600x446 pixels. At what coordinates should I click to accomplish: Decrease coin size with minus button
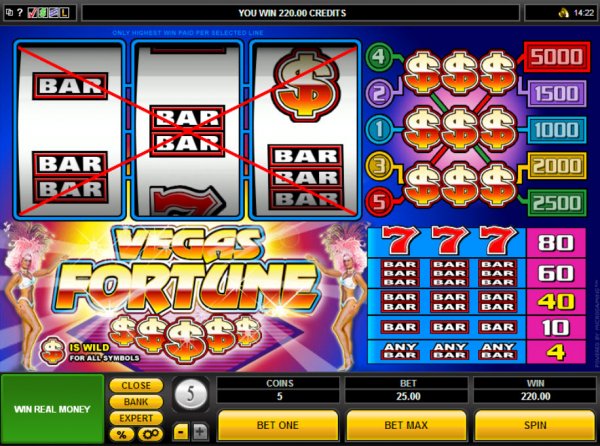pos(181,432)
